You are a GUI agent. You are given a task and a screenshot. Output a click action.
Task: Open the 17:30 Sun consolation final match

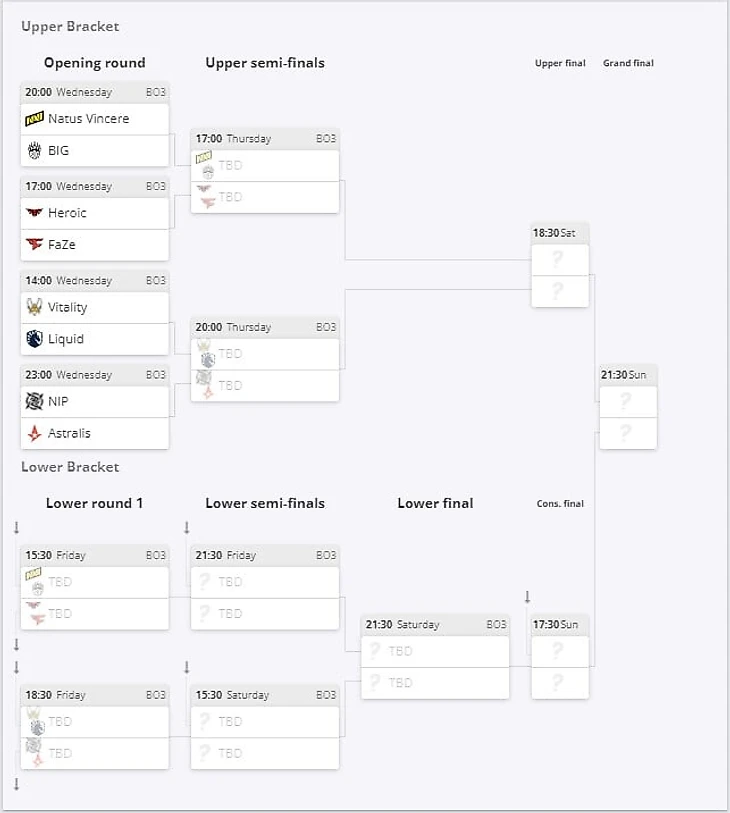[560, 624]
